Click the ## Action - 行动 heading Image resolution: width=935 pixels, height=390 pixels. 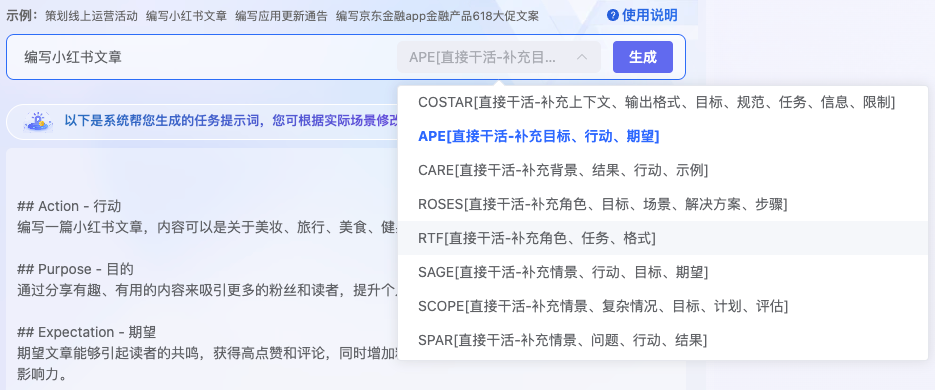click(69, 206)
